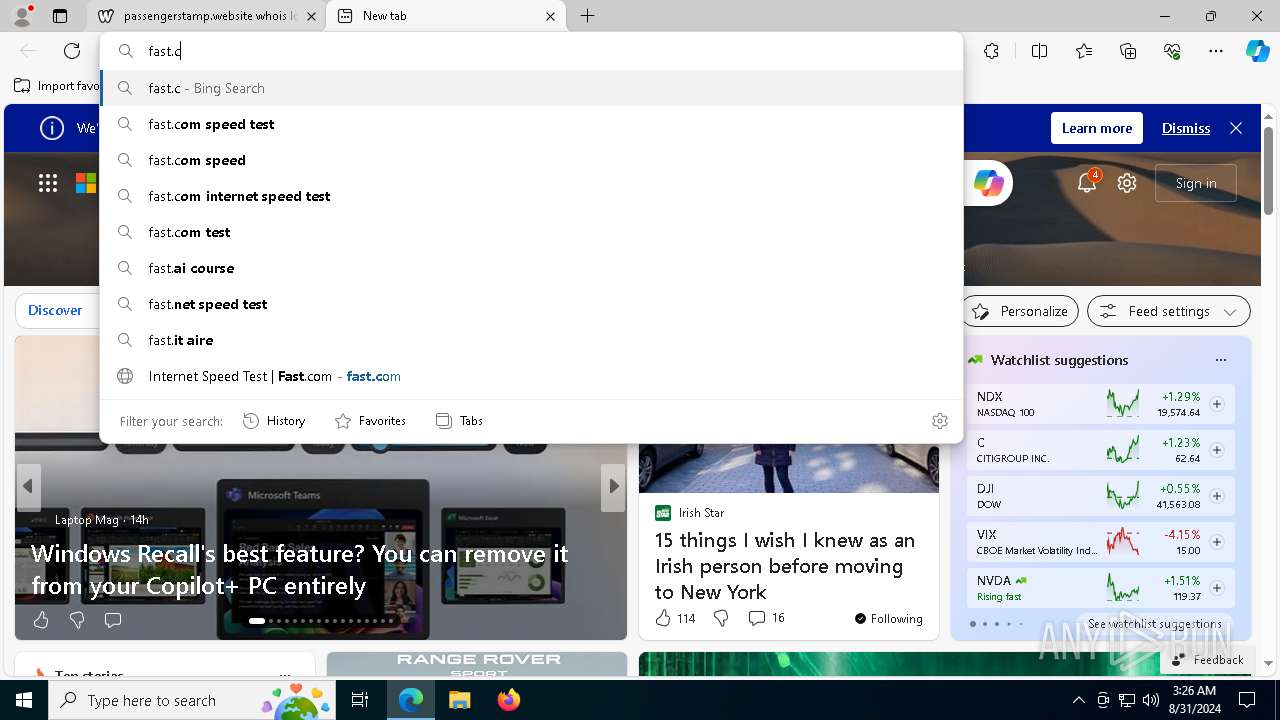
Task: Go to previous carousel story
Action: tap(28, 486)
